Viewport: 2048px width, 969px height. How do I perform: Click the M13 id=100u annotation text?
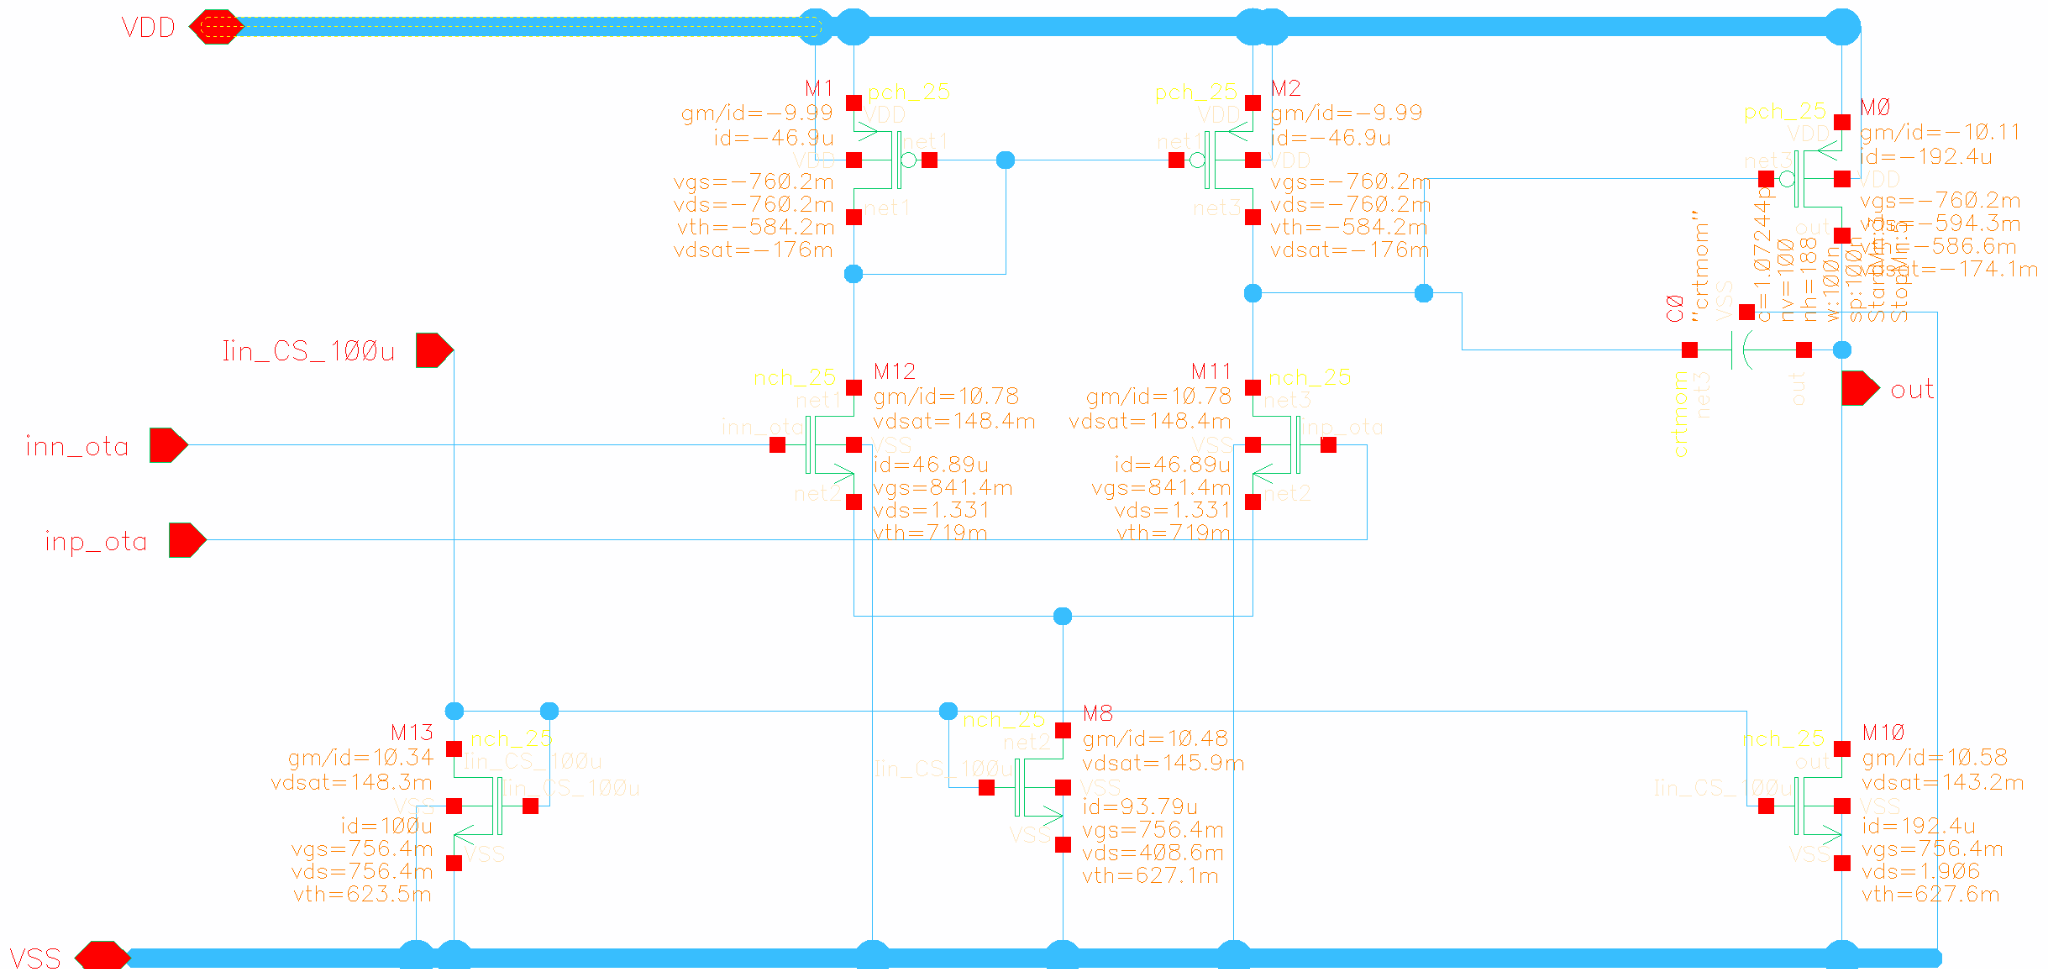(386, 826)
